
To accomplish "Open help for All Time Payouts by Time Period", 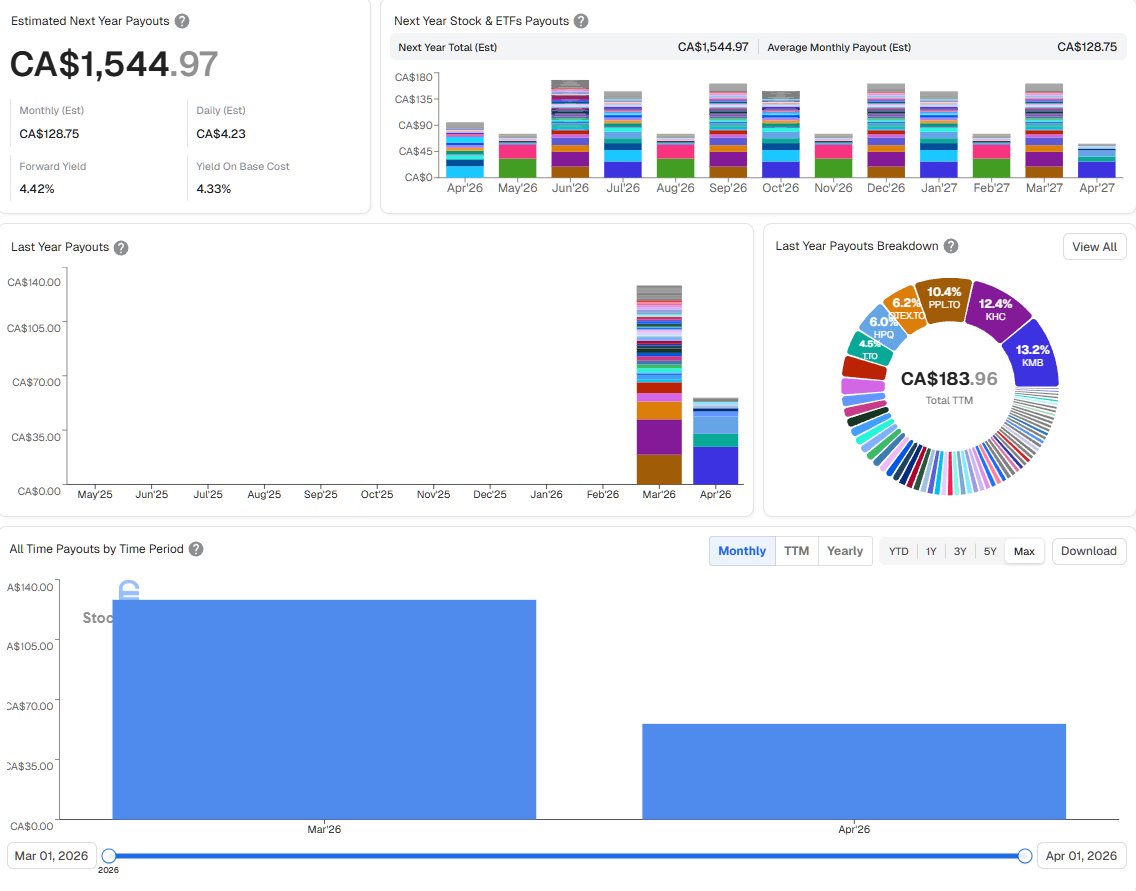I will tap(196, 549).
